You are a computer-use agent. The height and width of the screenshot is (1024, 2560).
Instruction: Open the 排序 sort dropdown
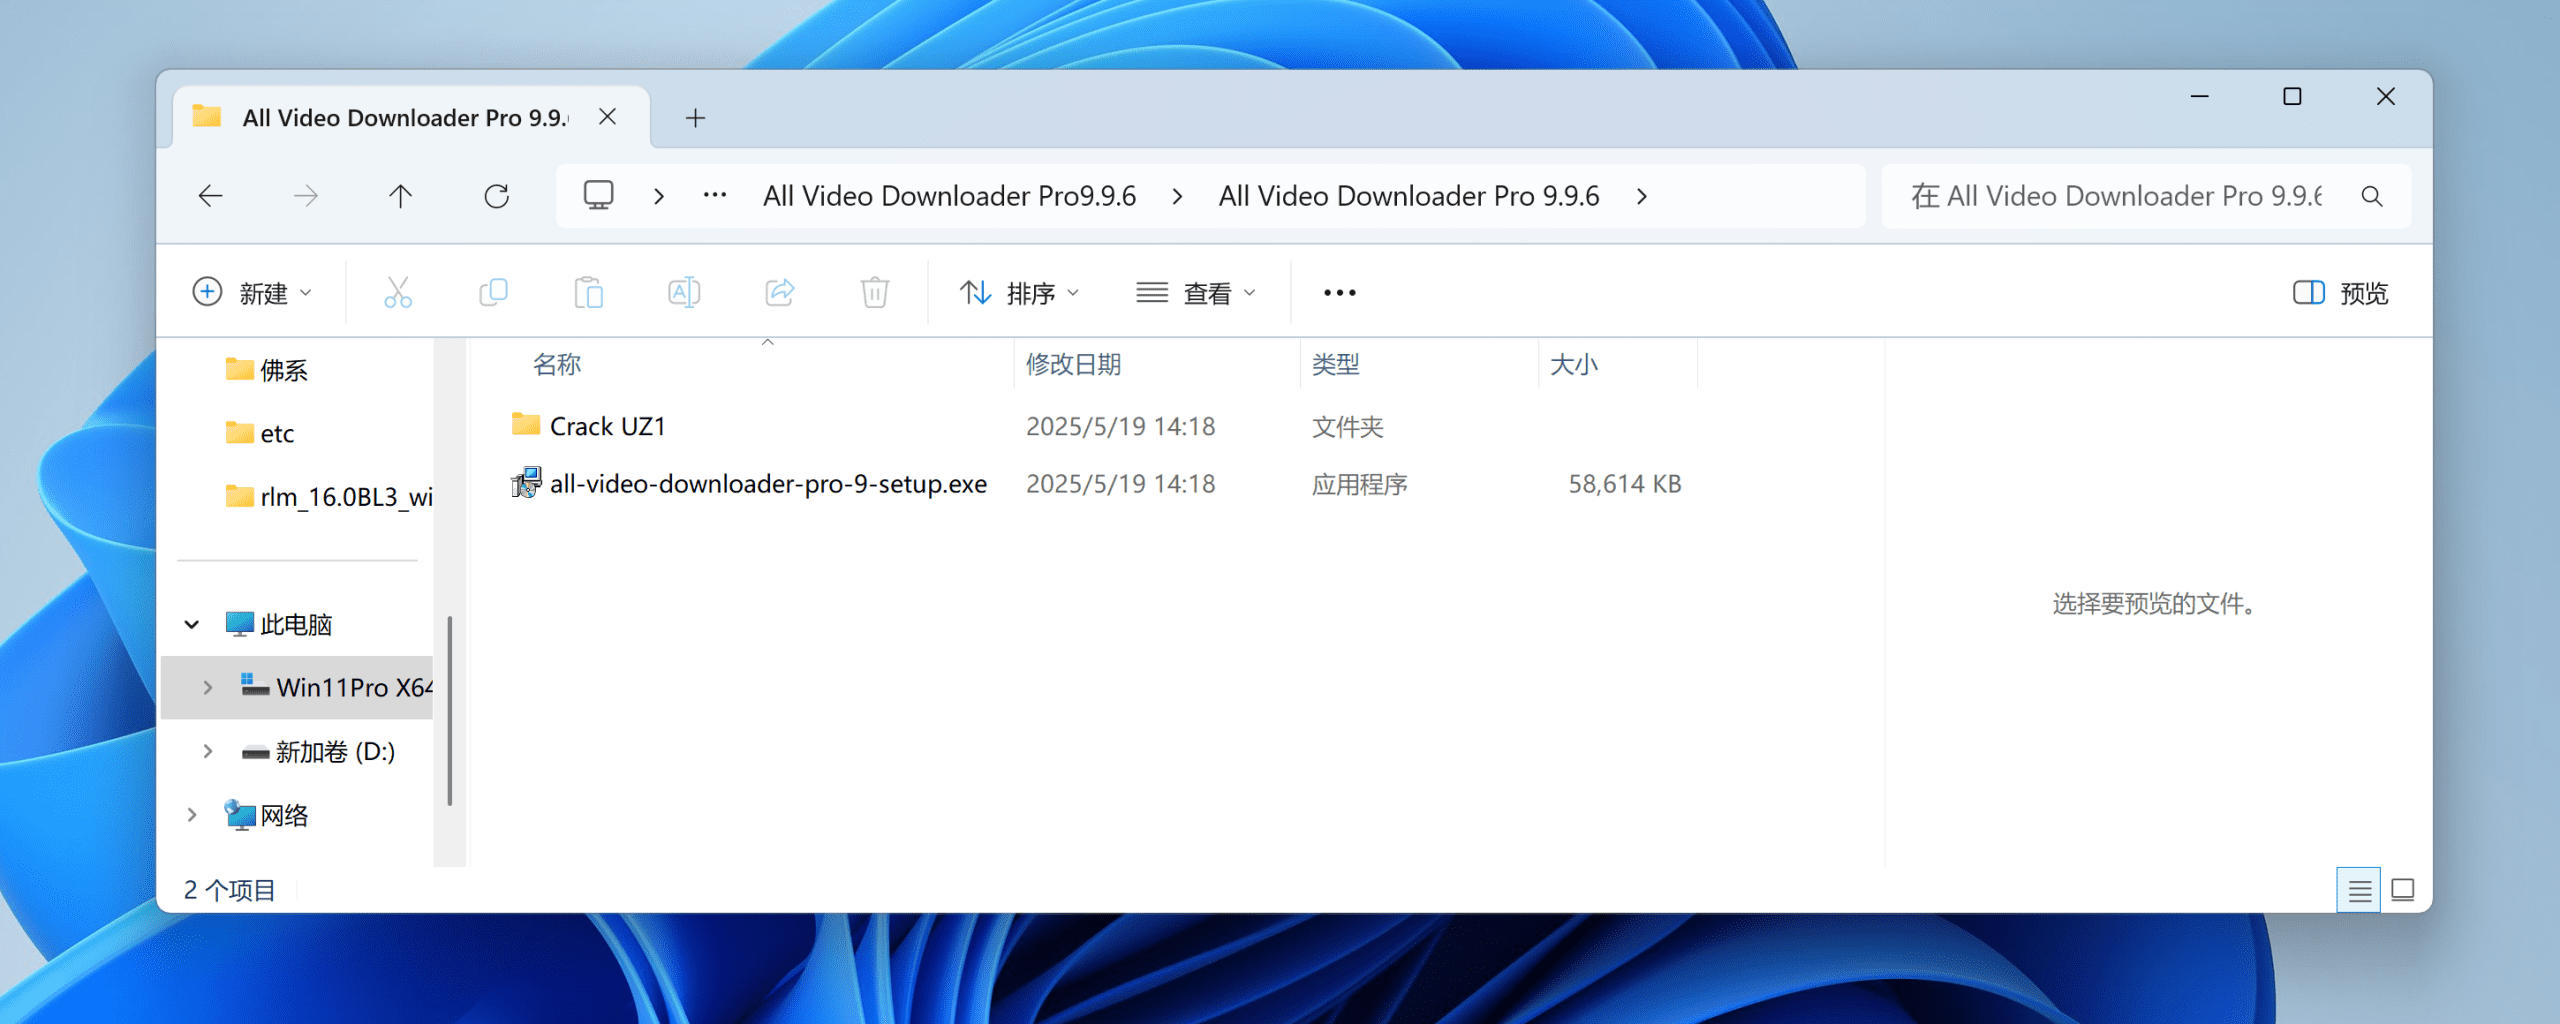(1019, 293)
